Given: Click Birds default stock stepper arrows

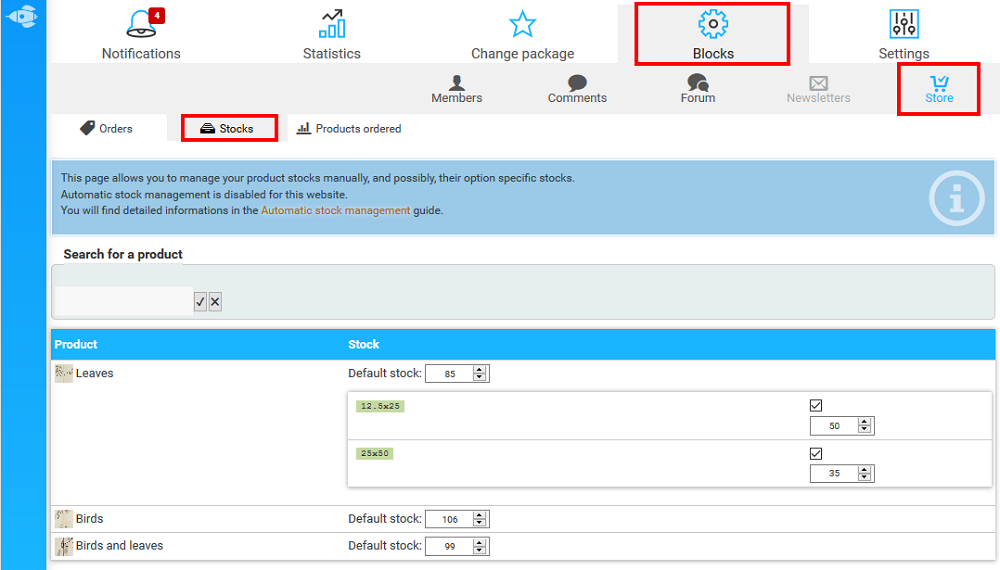Looking at the screenshot, I should point(480,519).
